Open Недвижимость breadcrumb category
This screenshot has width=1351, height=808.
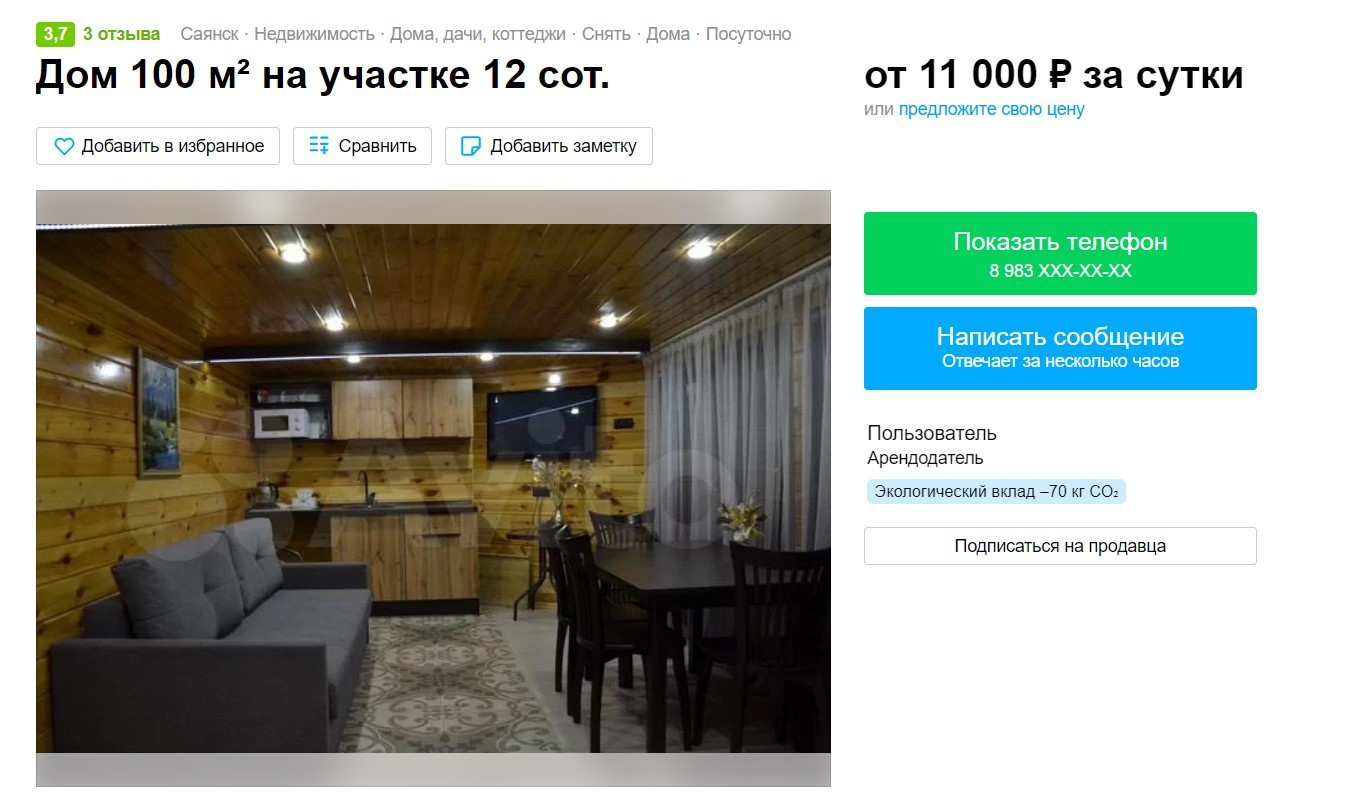pyautogui.click(x=313, y=34)
